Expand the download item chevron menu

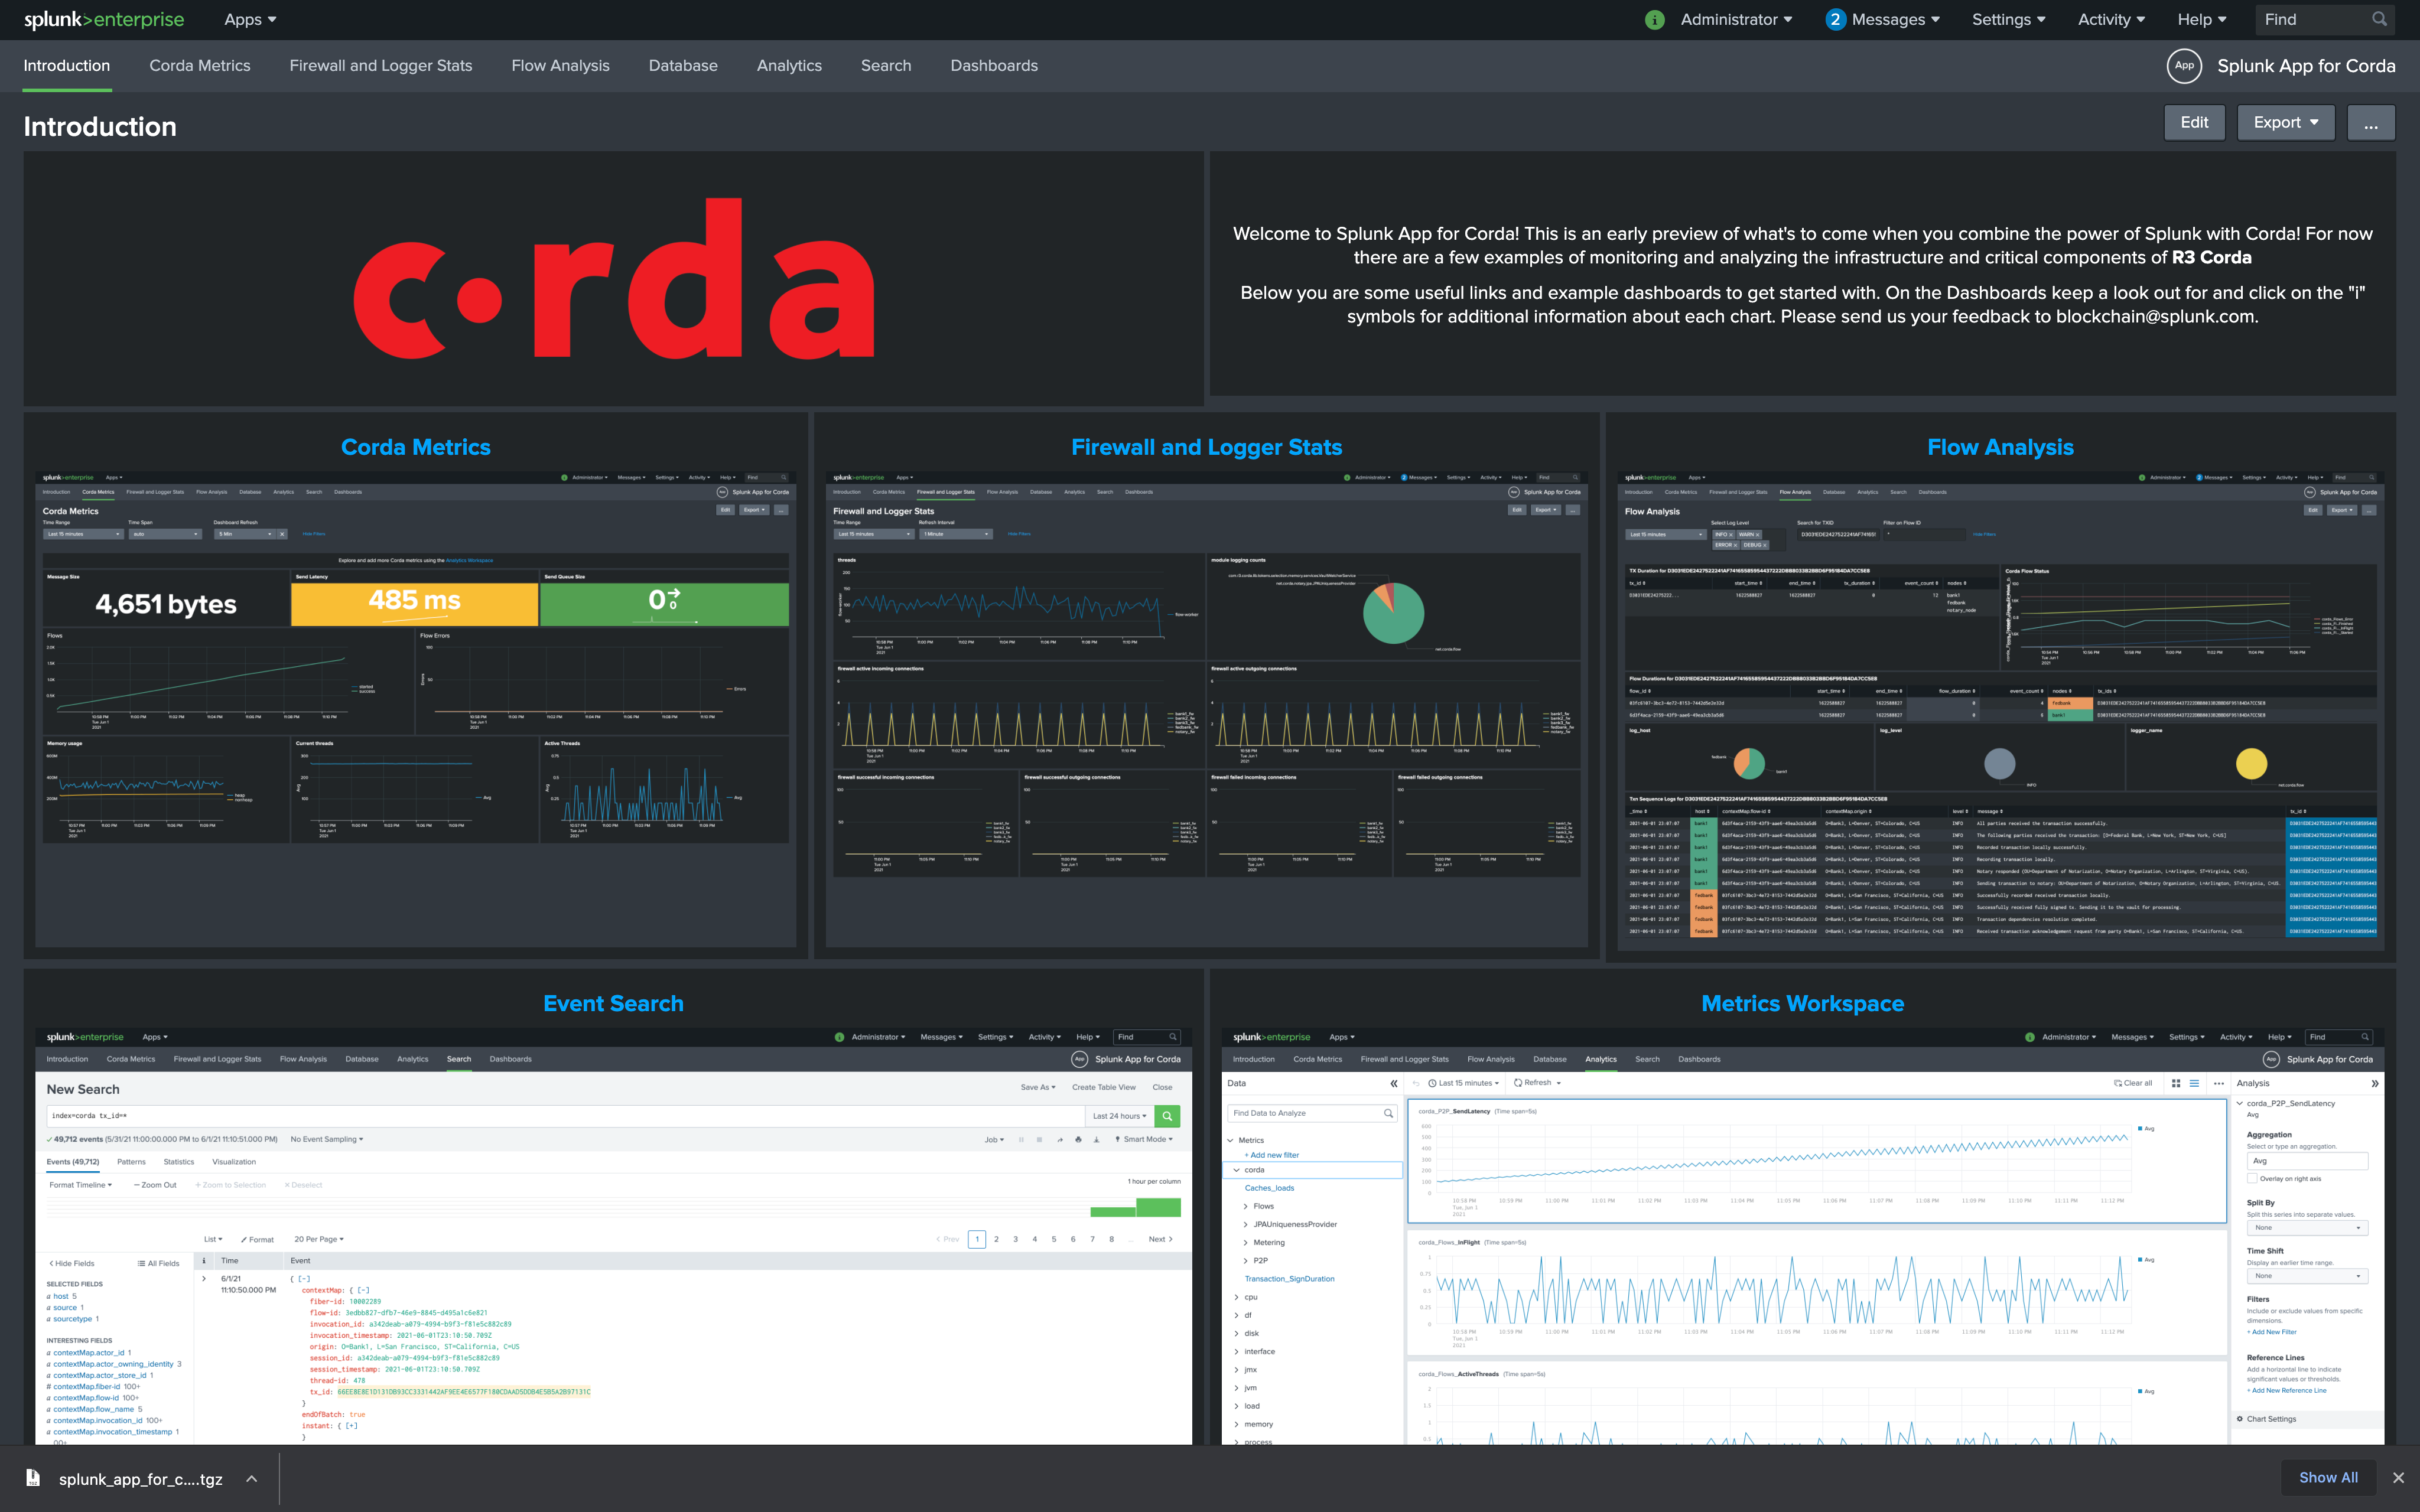(x=252, y=1479)
